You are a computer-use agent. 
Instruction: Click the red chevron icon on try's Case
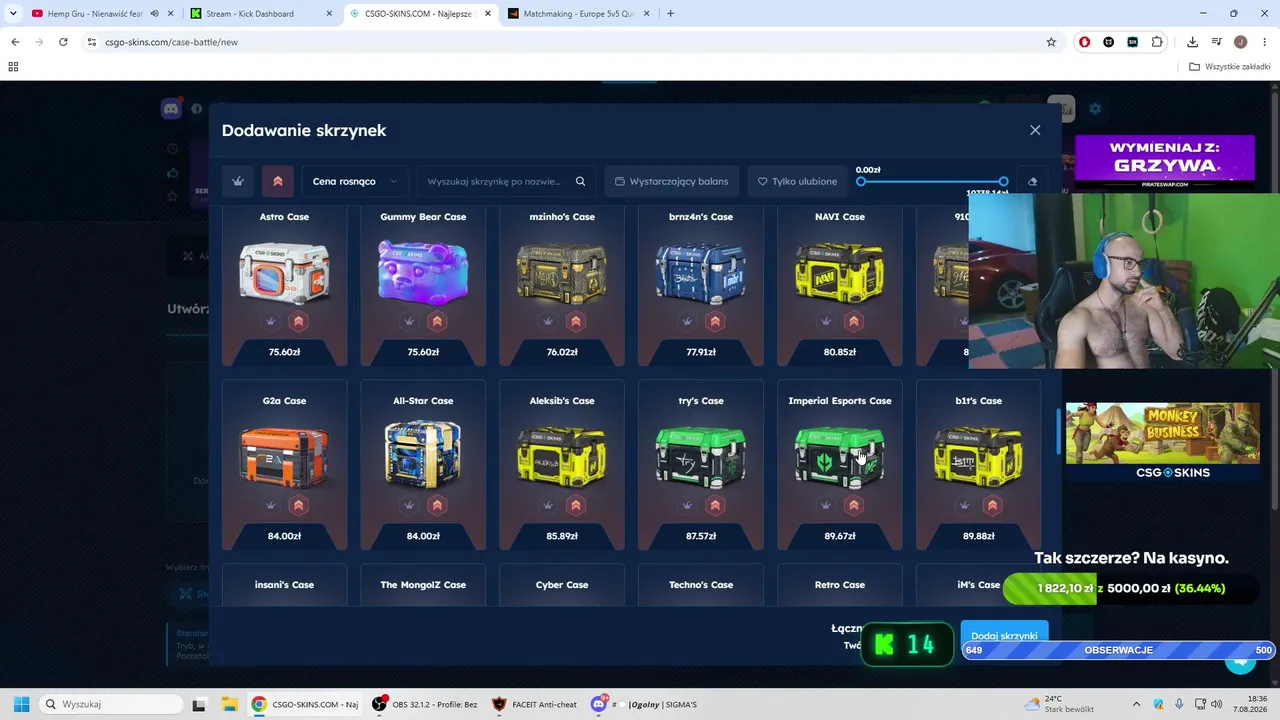tap(715, 505)
